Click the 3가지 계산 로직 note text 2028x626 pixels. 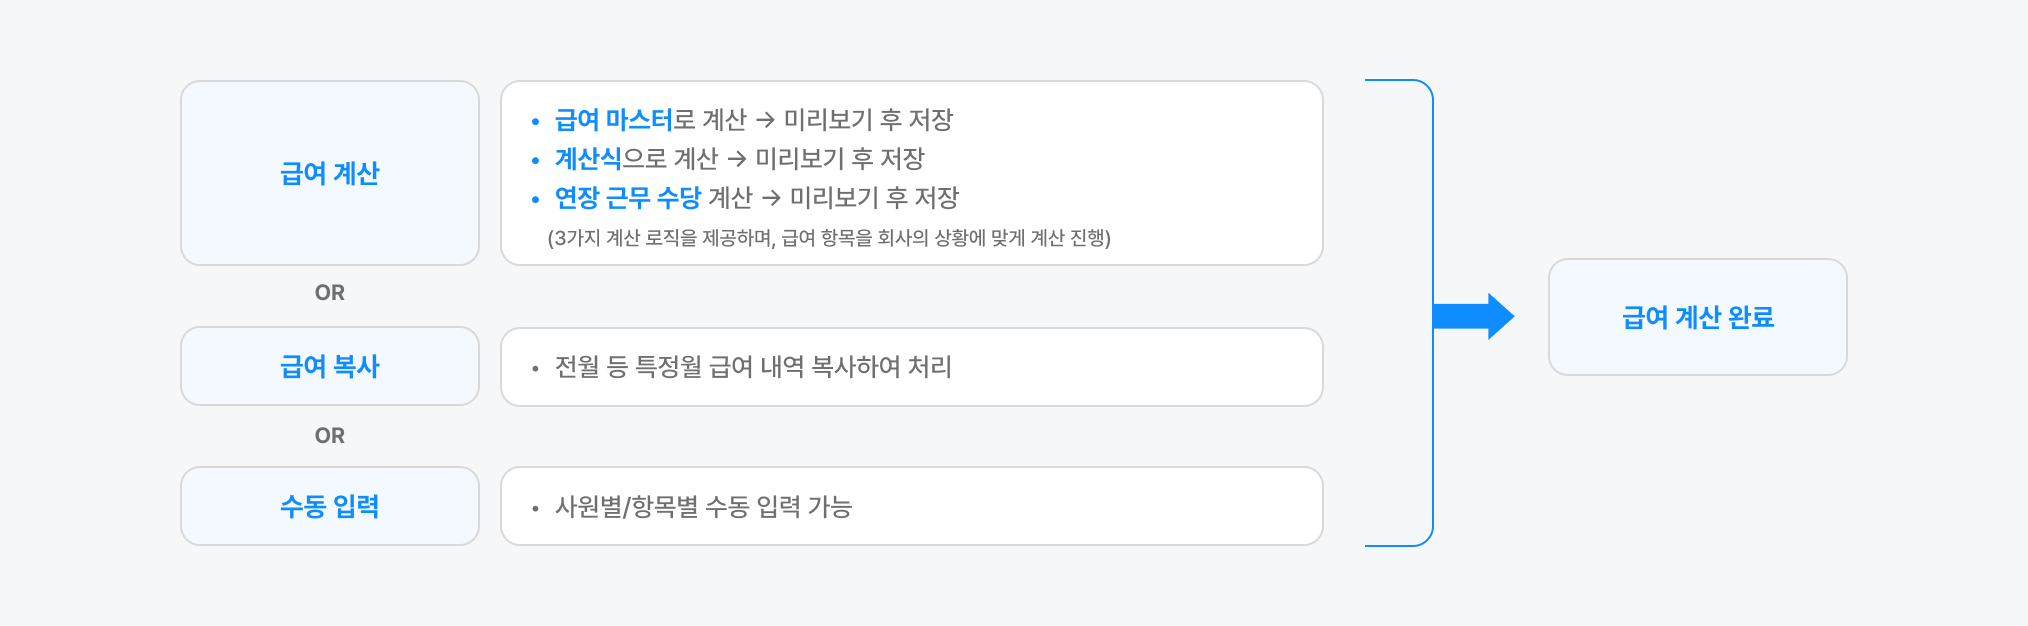[x=828, y=238]
